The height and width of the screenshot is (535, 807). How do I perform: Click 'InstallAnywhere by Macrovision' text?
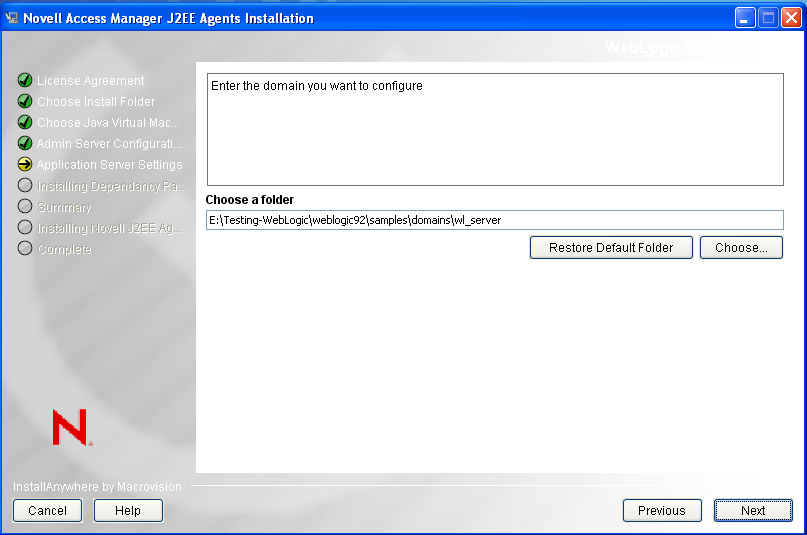pyautogui.click(x=97, y=487)
